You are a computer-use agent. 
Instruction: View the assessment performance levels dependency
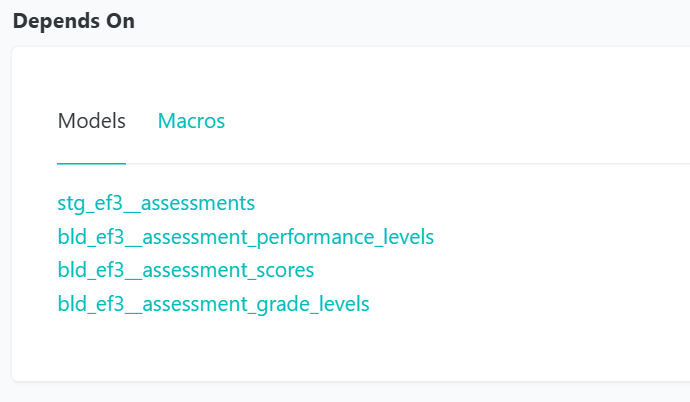pyautogui.click(x=245, y=237)
